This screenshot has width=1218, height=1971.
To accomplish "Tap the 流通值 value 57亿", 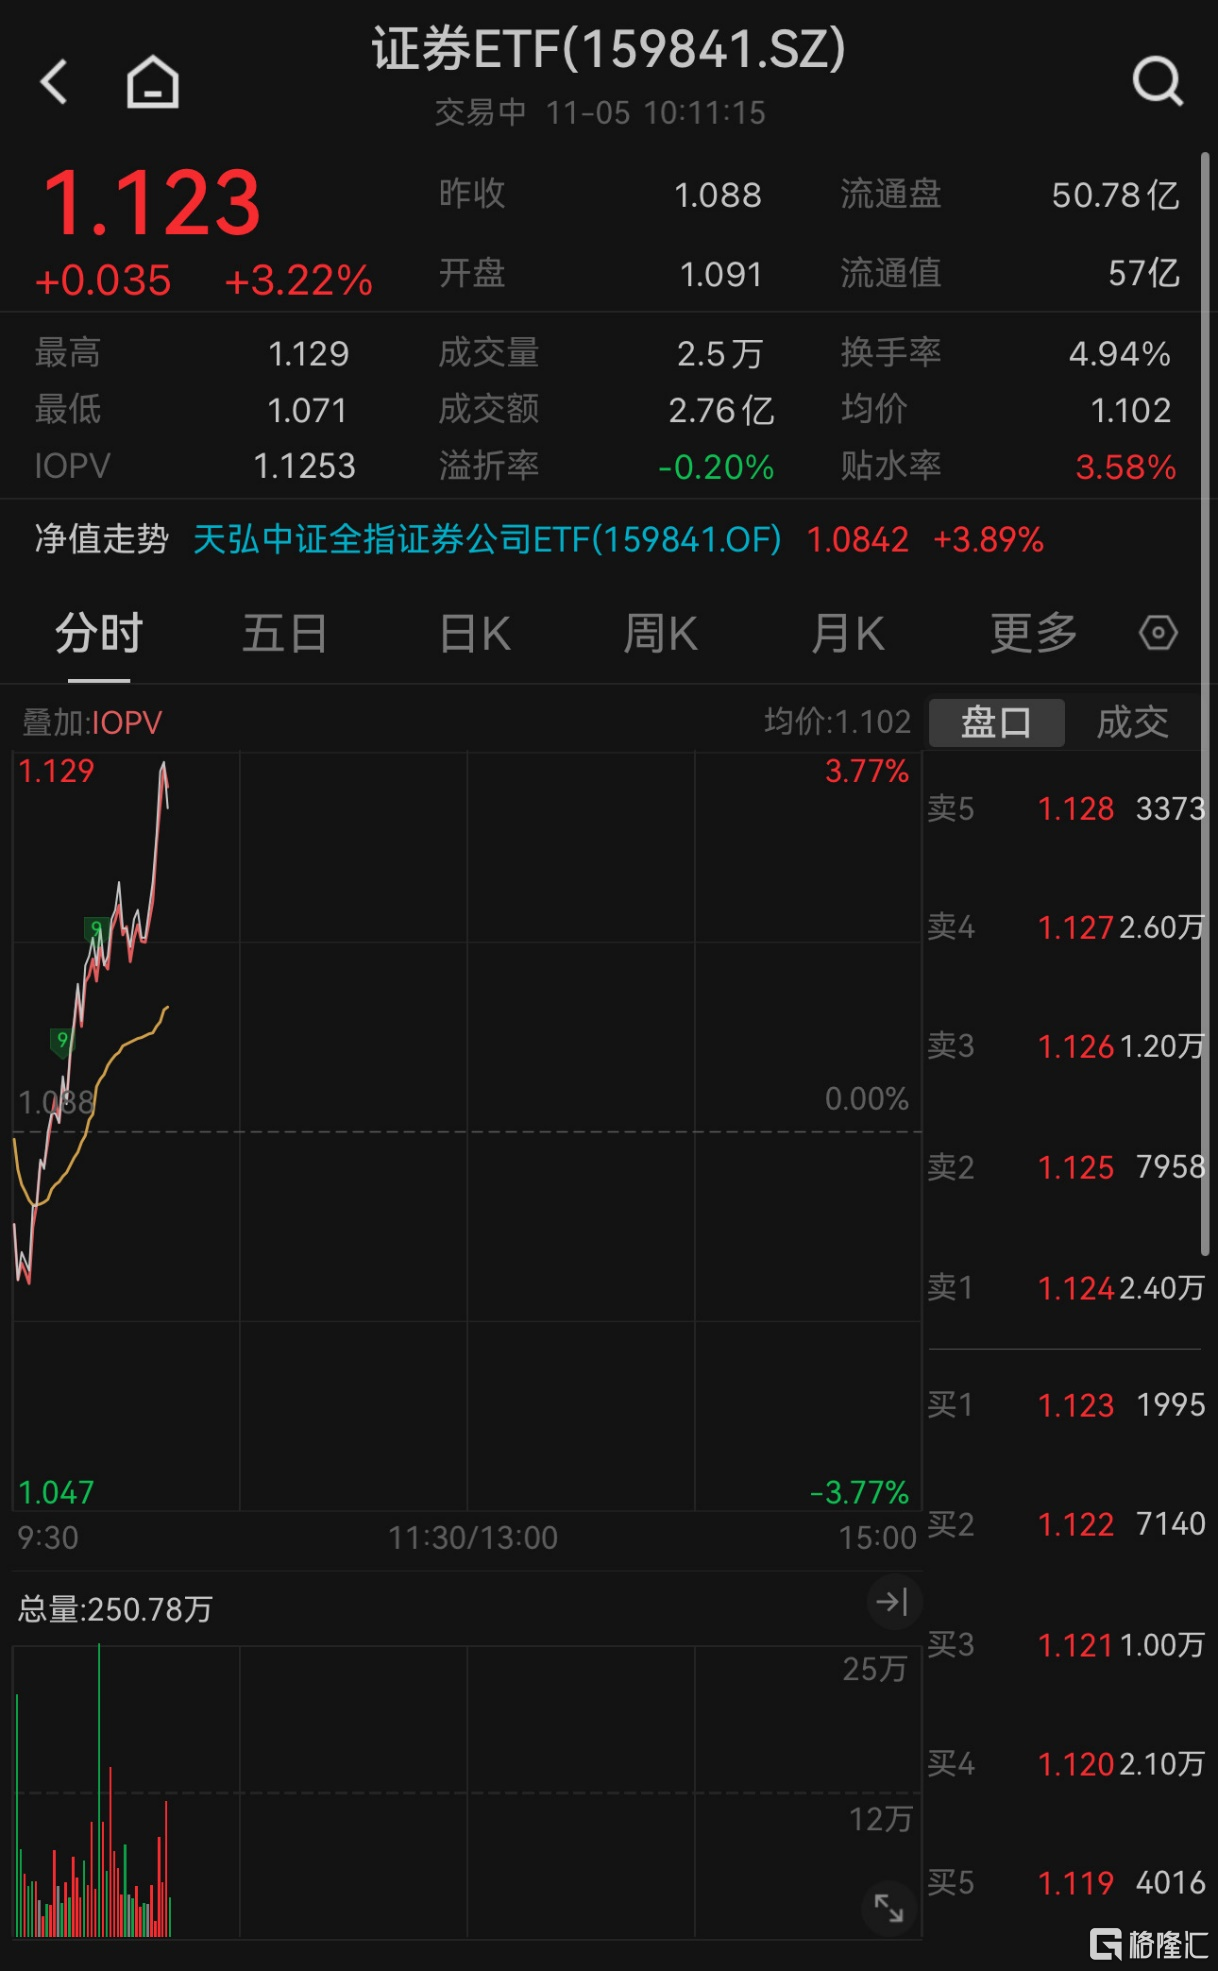I will [x=1144, y=273].
